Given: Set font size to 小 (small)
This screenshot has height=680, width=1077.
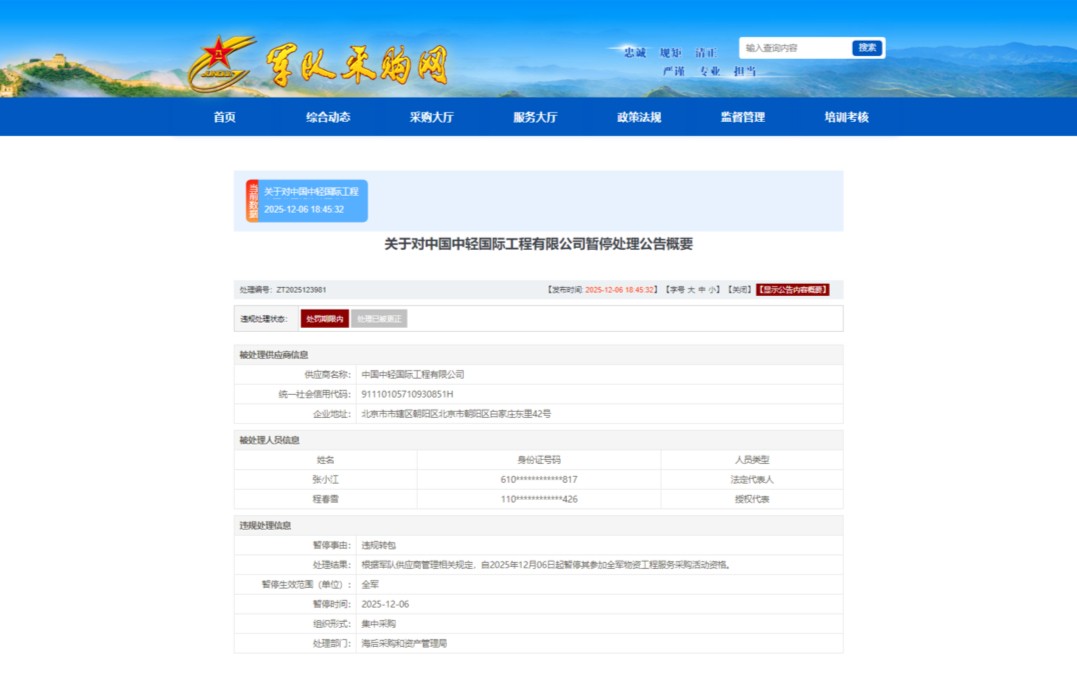Looking at the screenshot, I should point(714,290).
